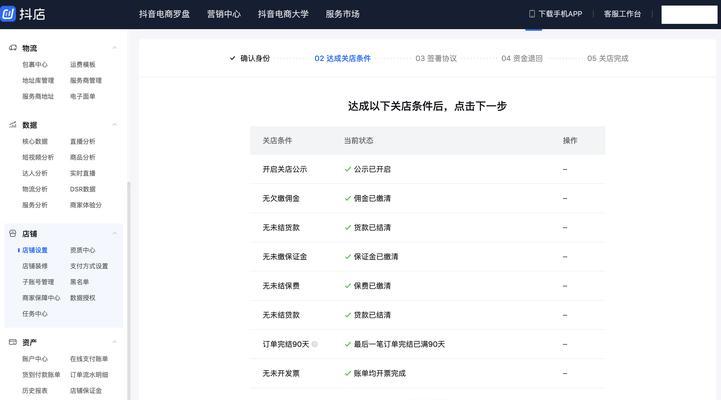Open 订单流水明细 in sidebar
This screenshot has height=400, width=721.
click(x=89, y=375)
